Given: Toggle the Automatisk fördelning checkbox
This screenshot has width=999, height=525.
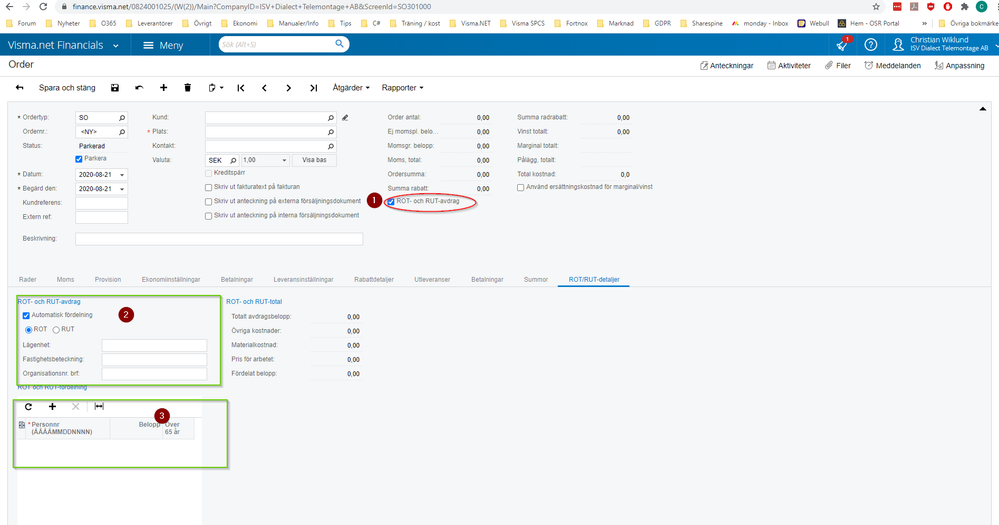Looking at the screenshot, I should point(26,315).
